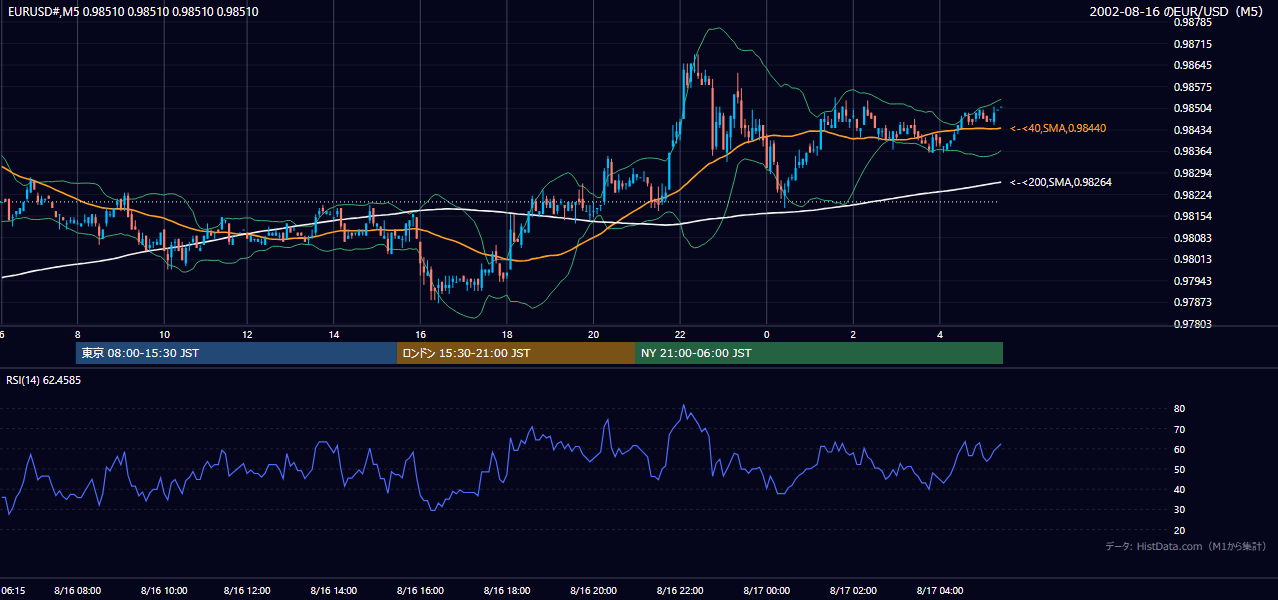Click the 8/16 18:00 time axis label
The width and height of the screenshot is (1278, 600).
click(x=507, y=591)
